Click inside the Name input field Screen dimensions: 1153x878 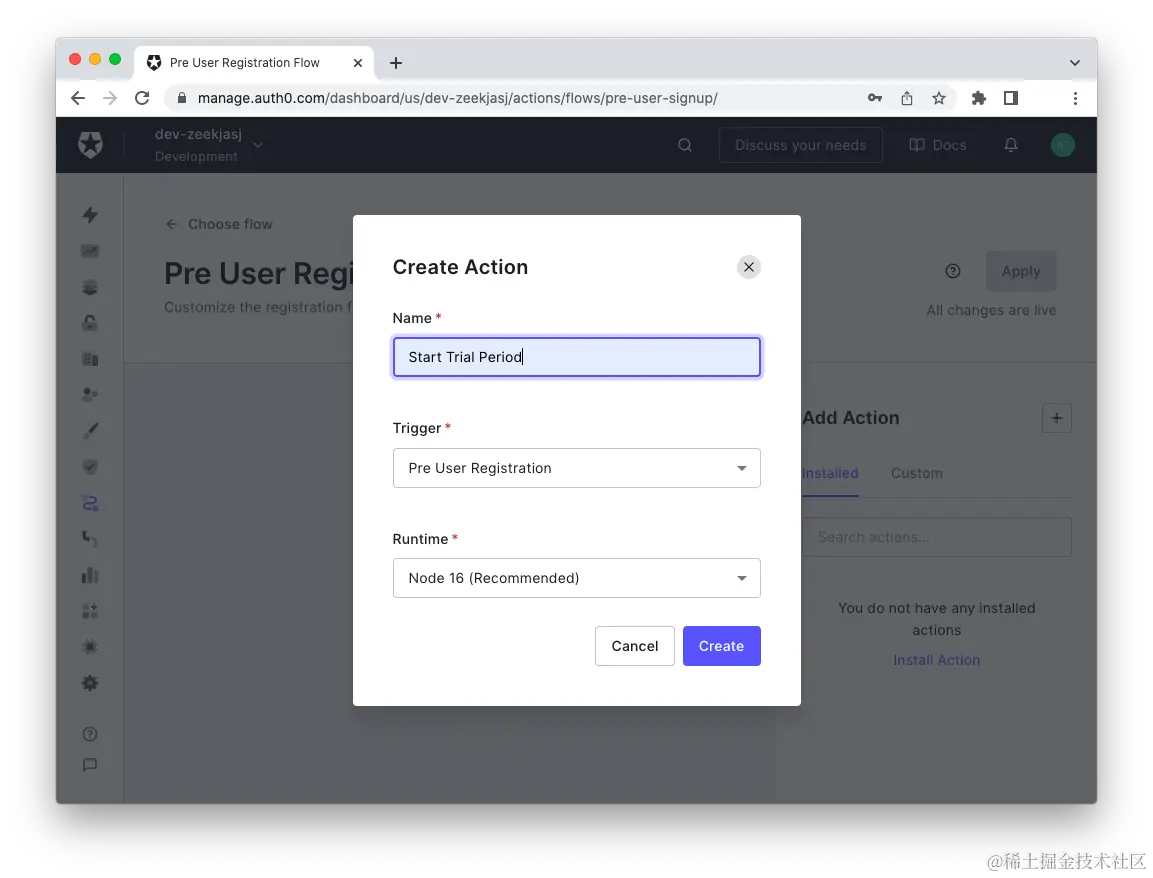pos(576,357)
